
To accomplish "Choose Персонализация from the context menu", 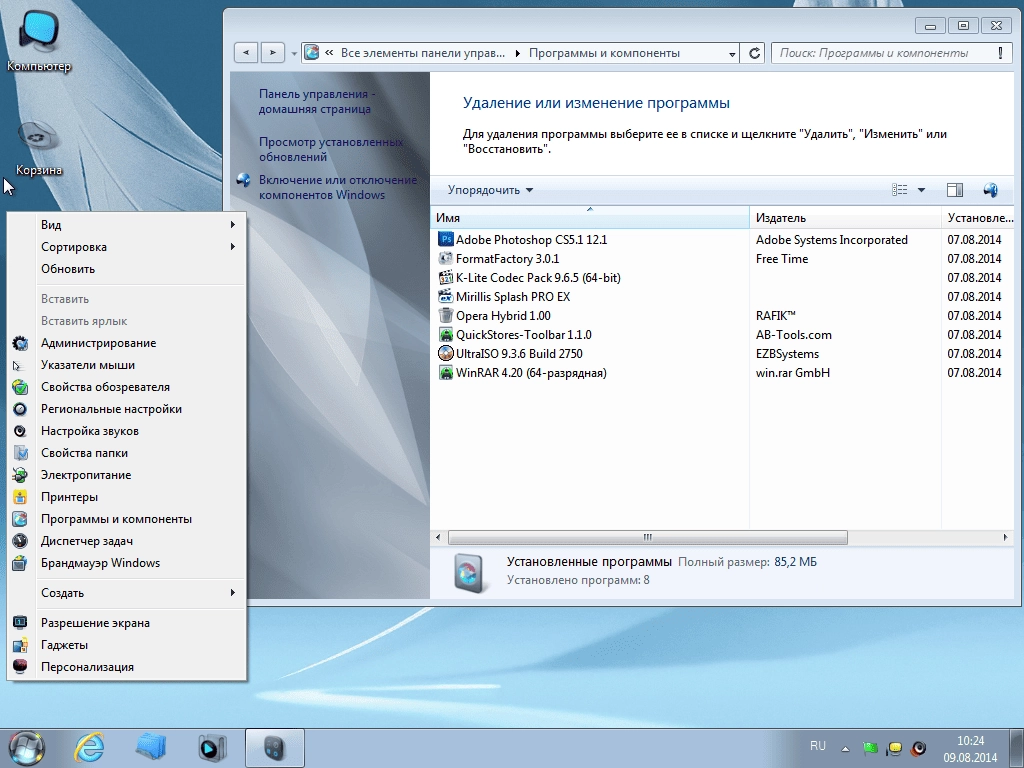I will click(127, 667).
